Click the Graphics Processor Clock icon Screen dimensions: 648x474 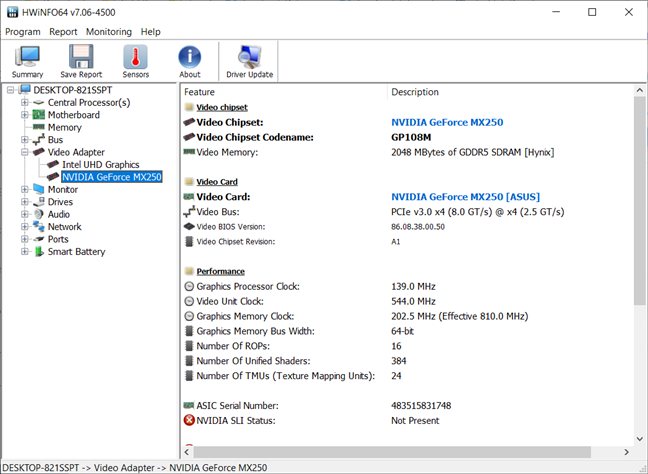[x=189, y=286]
